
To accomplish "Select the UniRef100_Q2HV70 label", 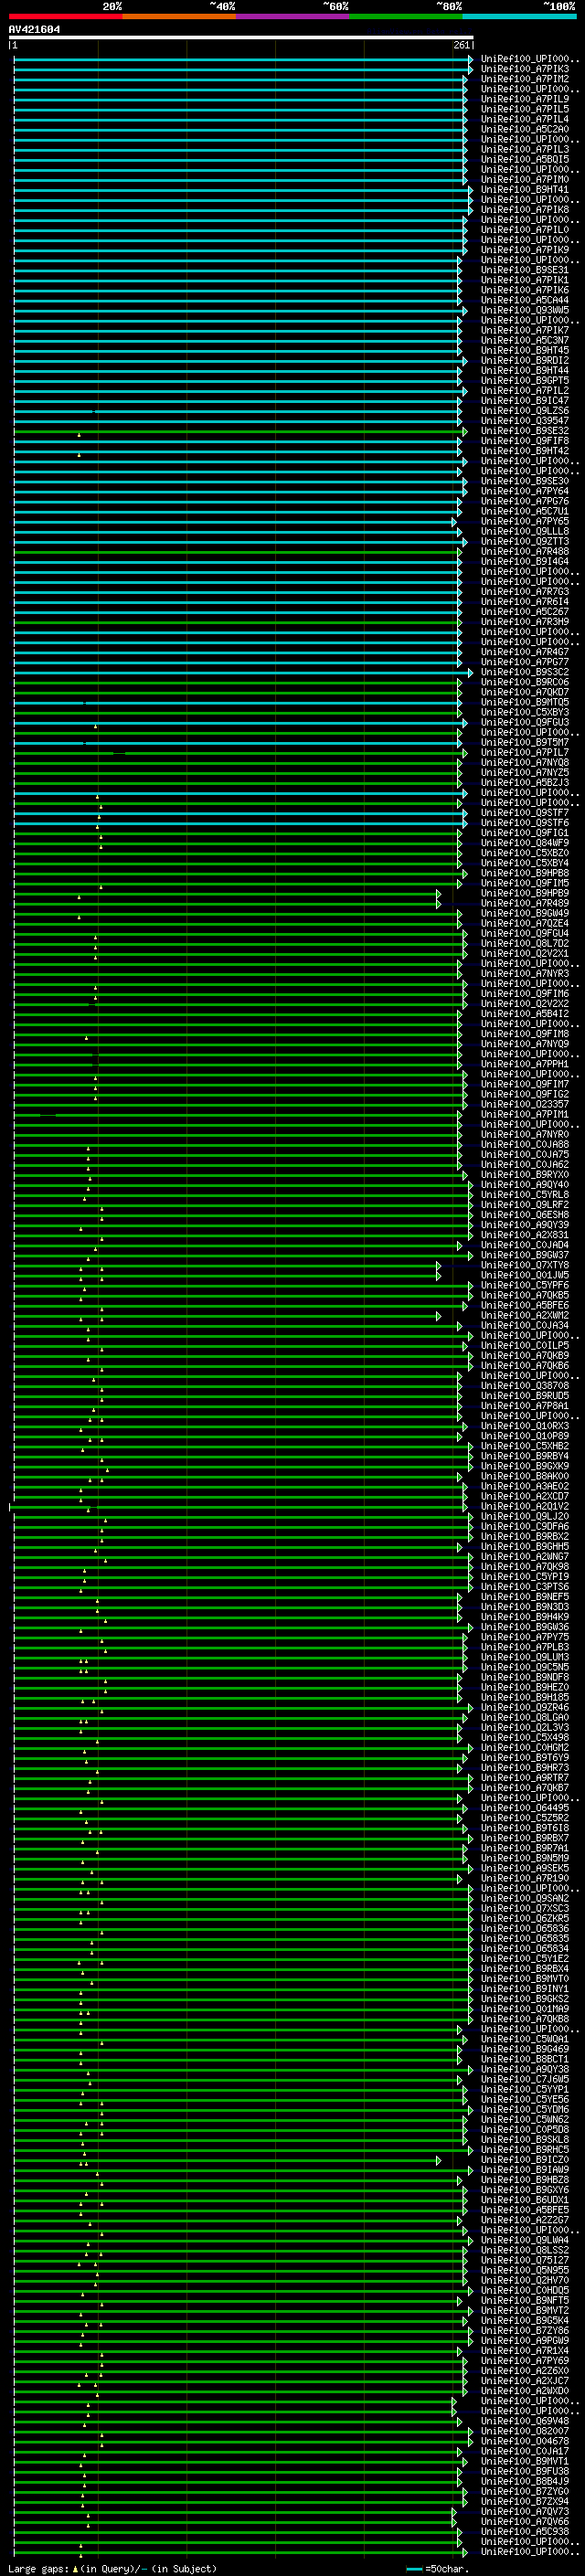I will pos(525,2280).
